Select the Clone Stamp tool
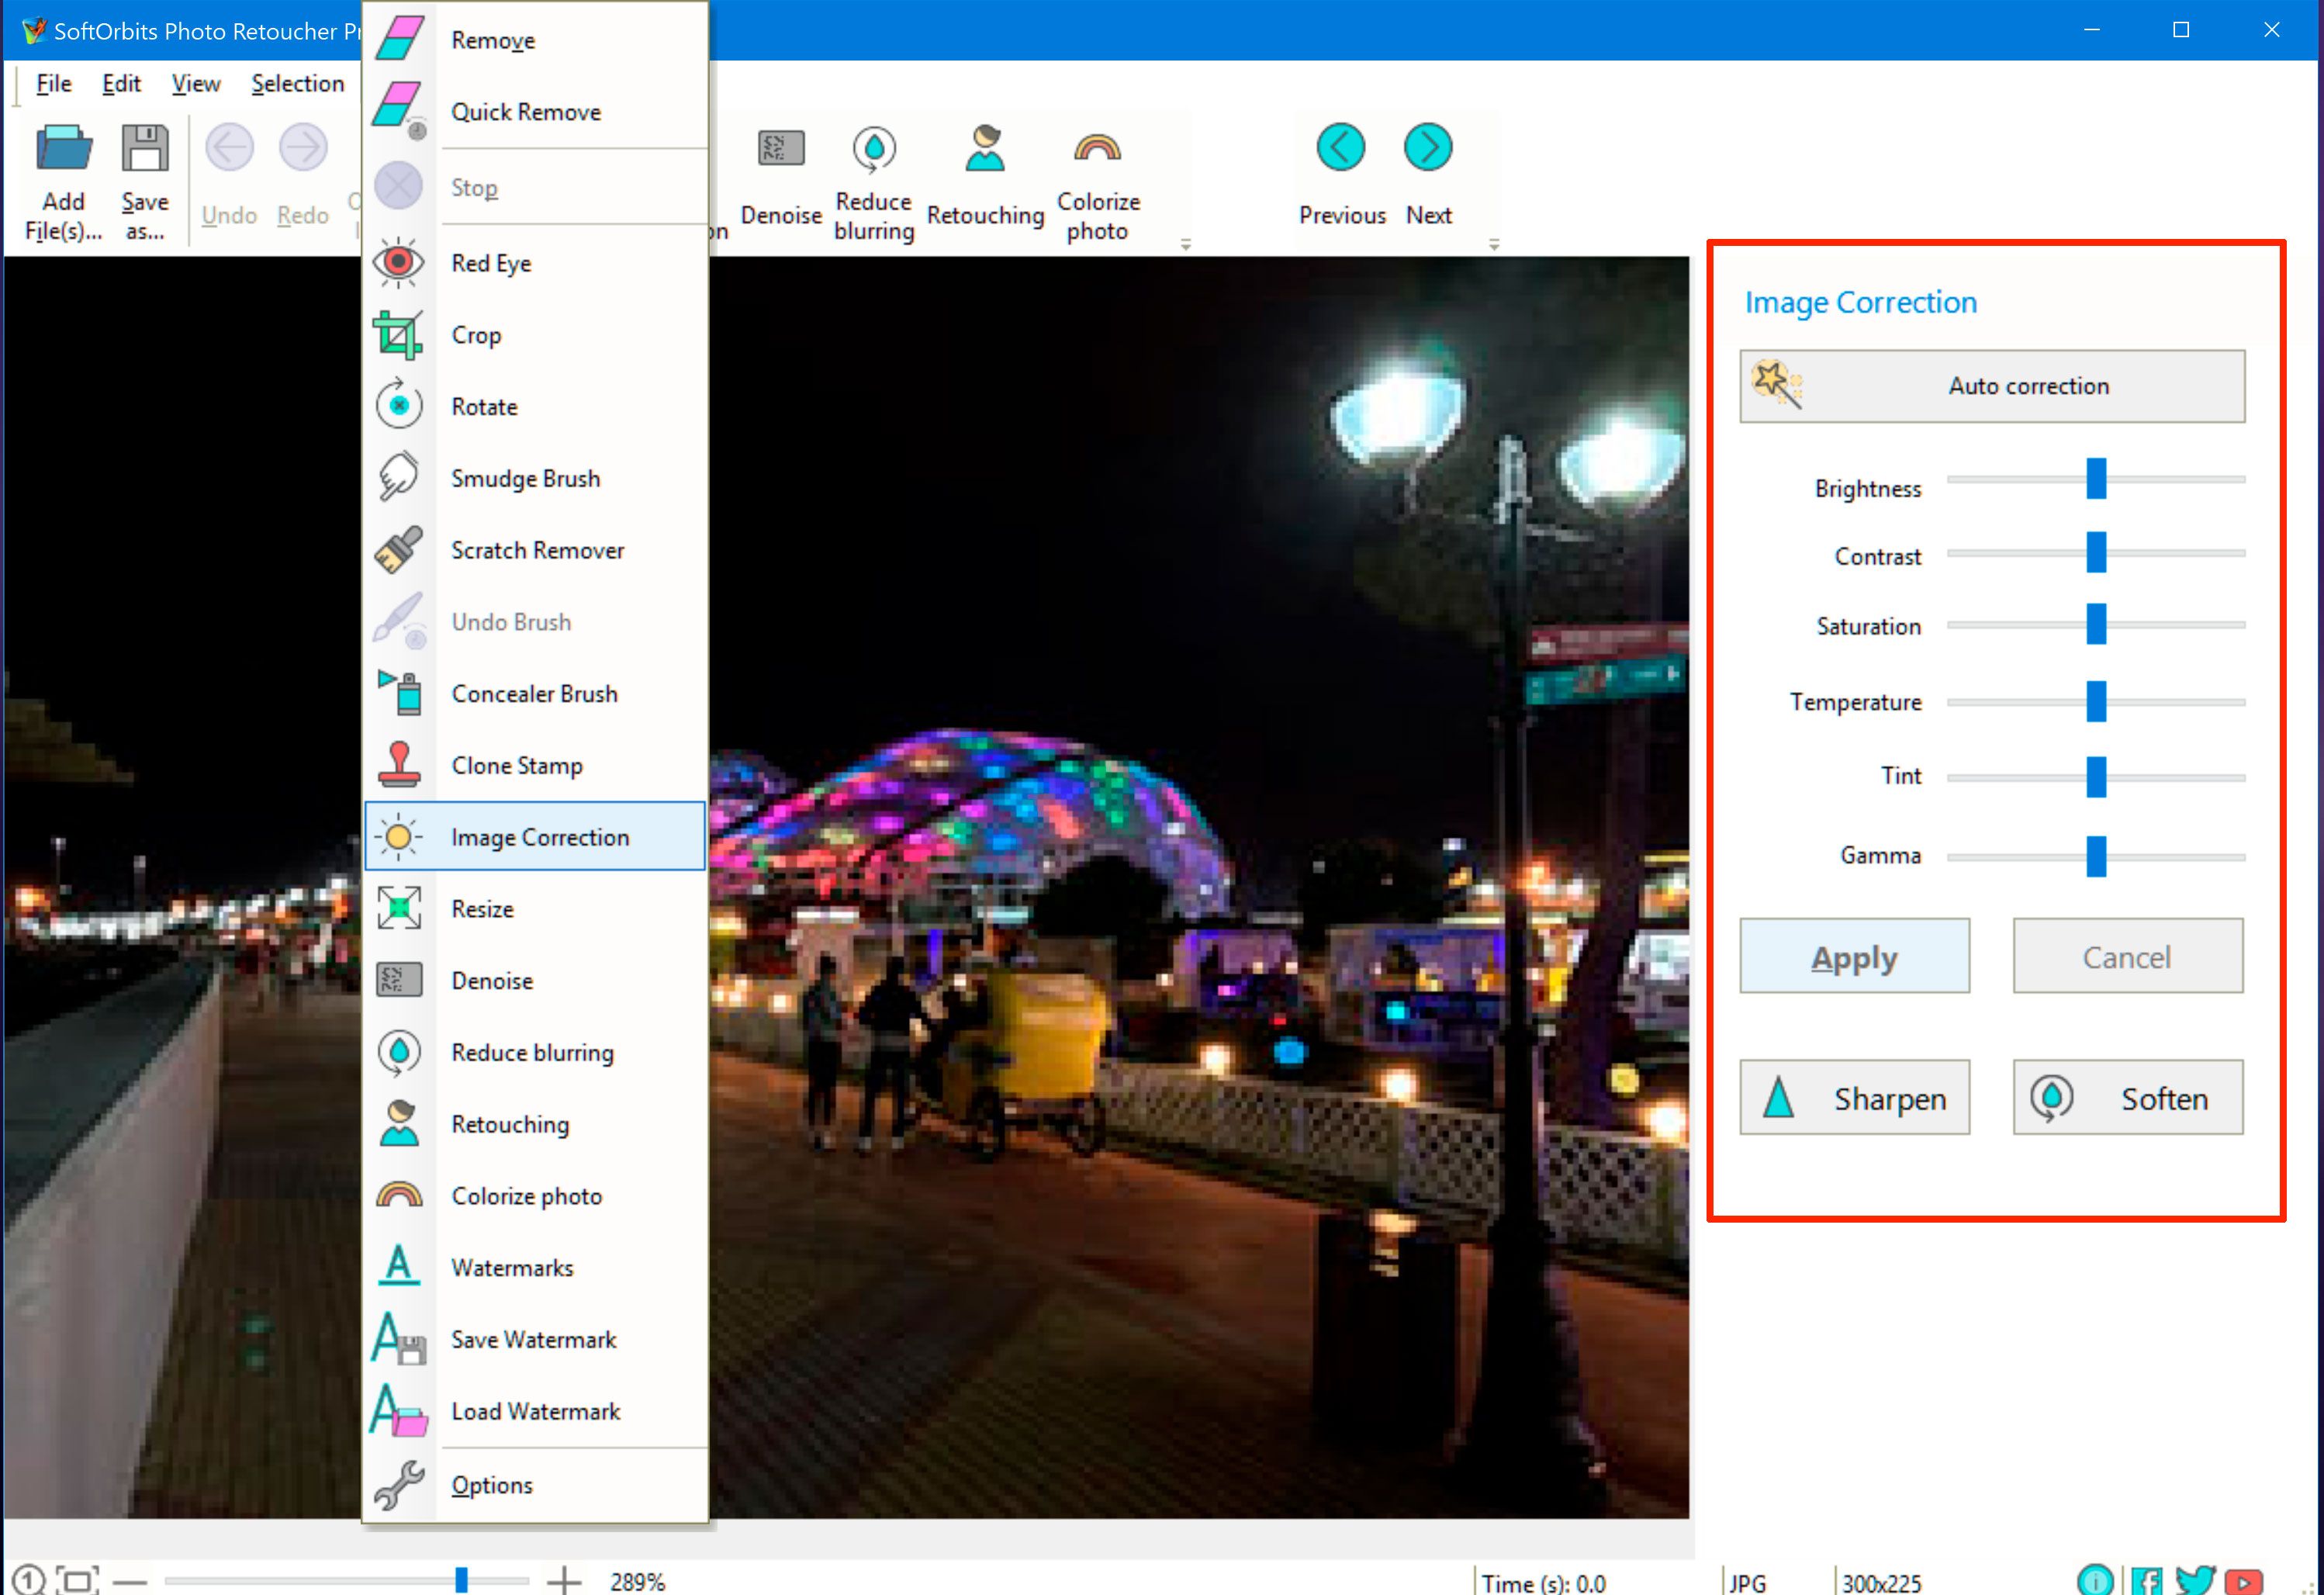This screenshot has height=1595, width=2324. (x=514, y=765)
